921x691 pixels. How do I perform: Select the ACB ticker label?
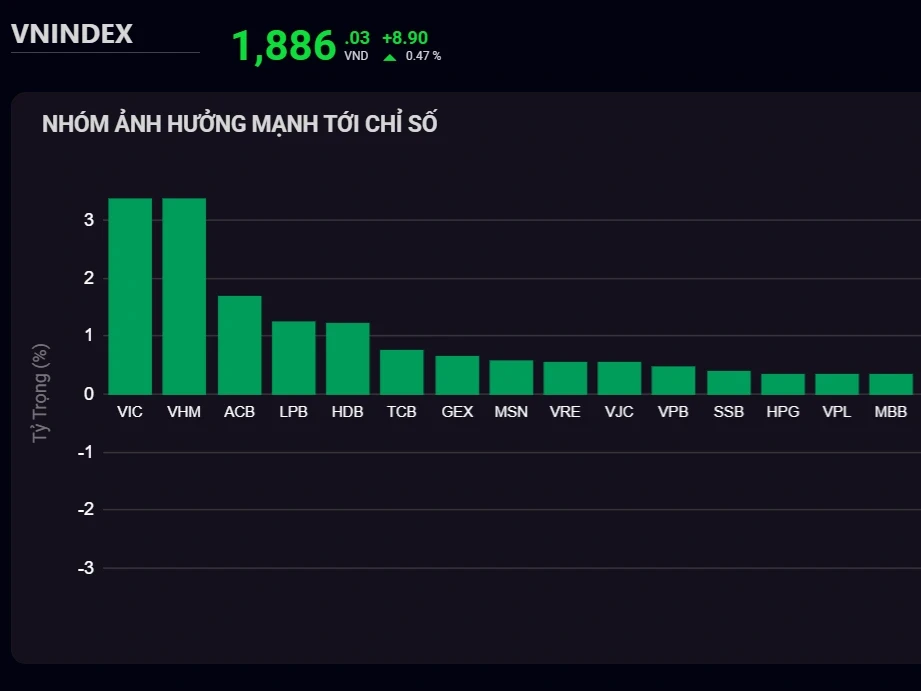click(x=240, y=412)
